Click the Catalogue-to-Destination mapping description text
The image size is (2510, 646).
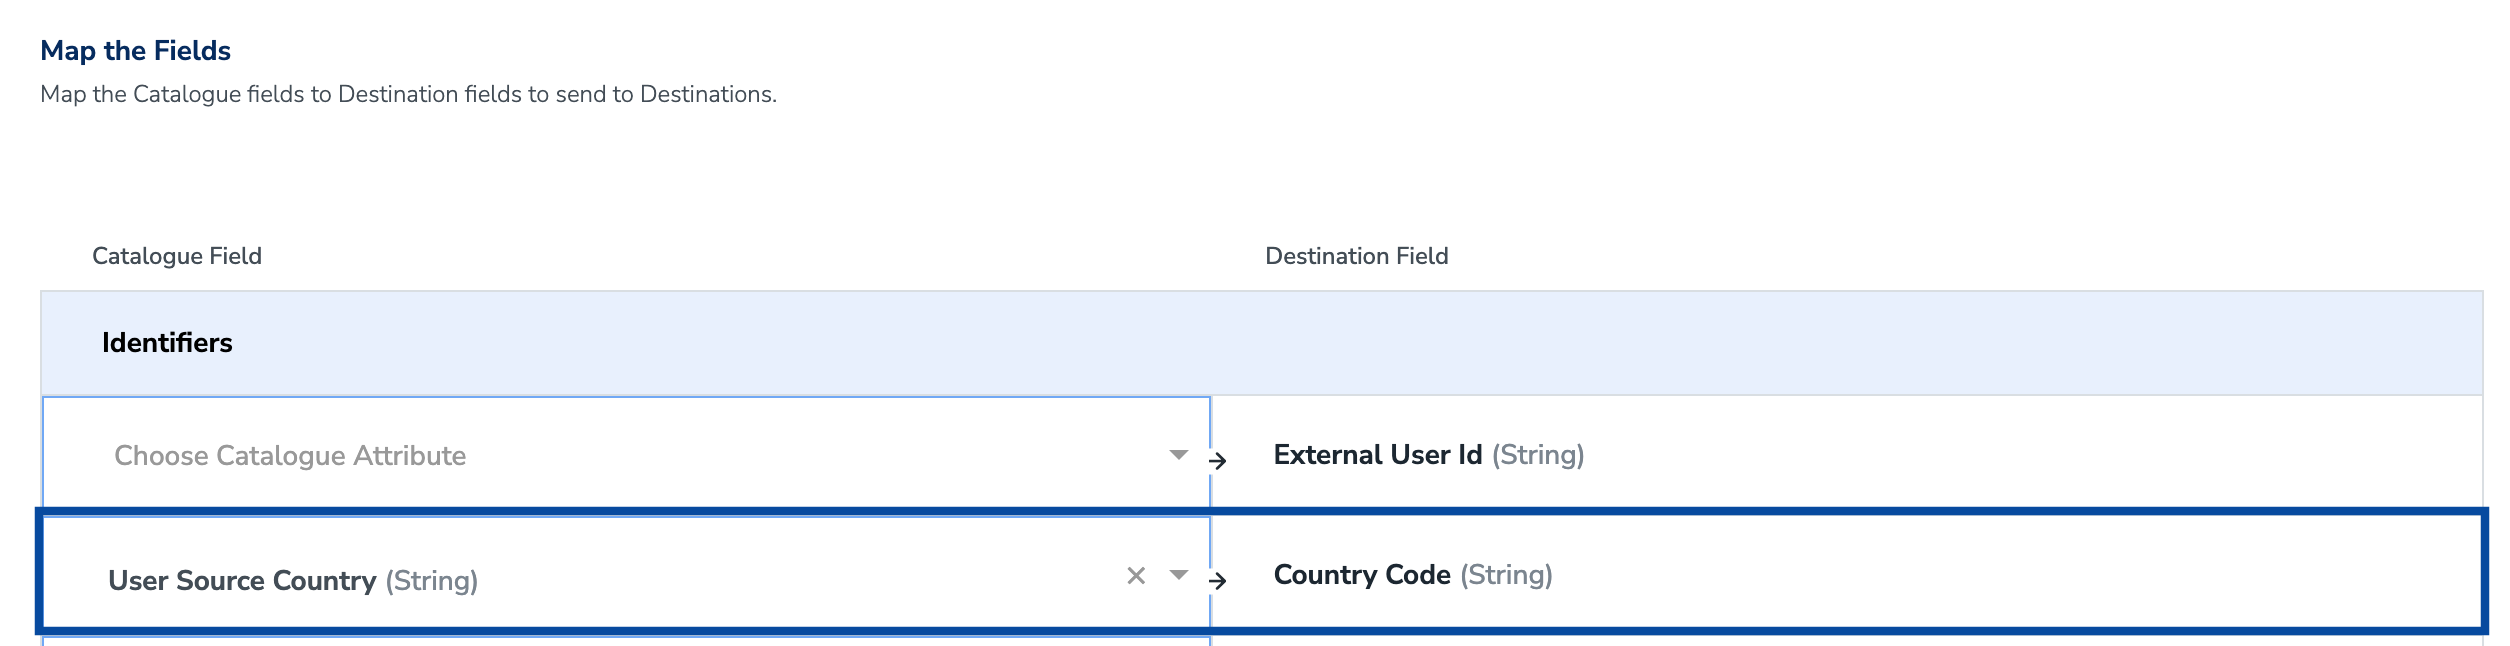click(x=408, y=94)
